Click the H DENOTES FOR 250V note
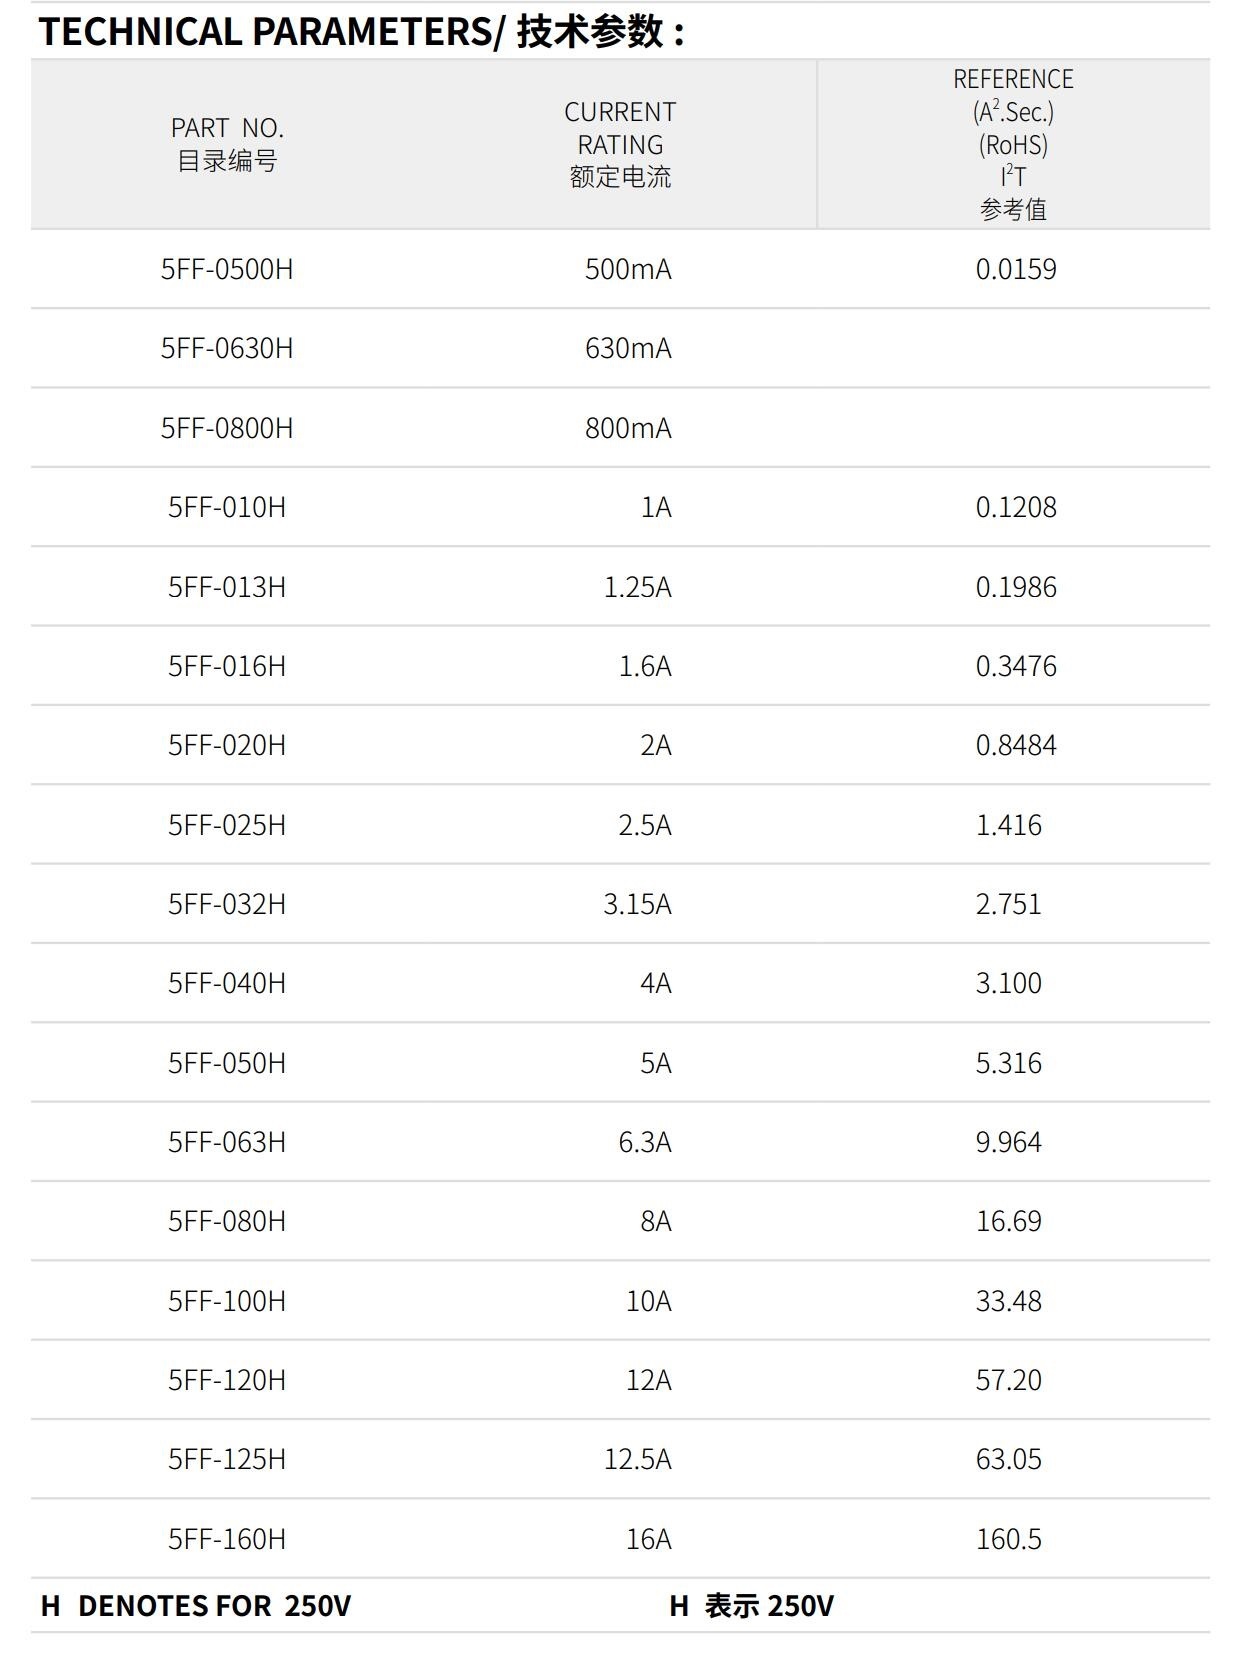The height and width of the screenshot is (1662, 1260). tap(196, 1606)
